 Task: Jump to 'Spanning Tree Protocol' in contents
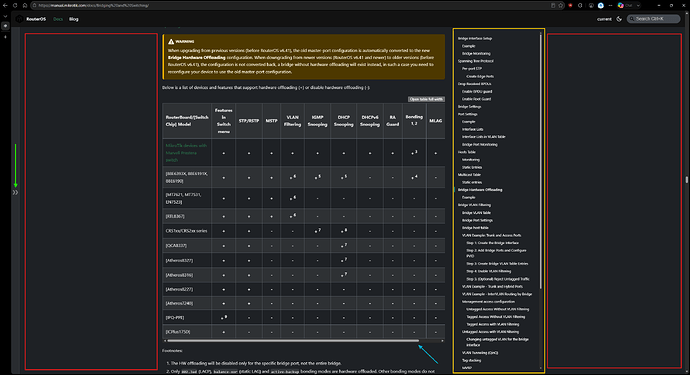(x=476, y=61)
